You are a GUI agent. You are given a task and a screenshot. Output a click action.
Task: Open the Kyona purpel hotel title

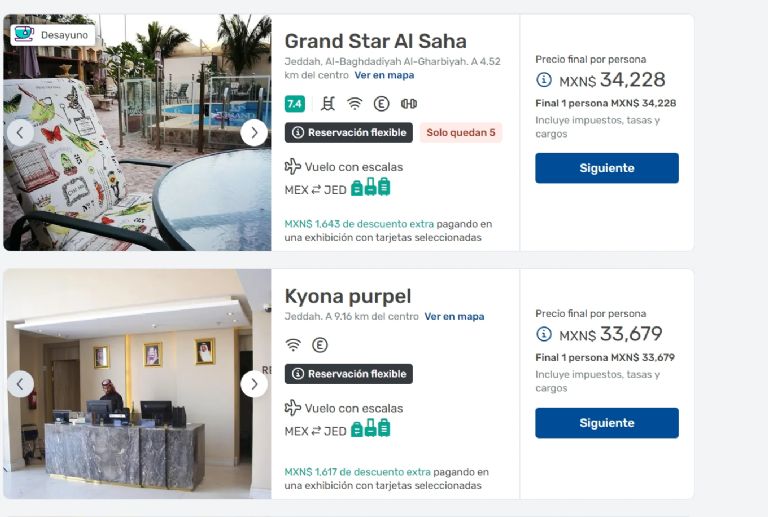[347, 296]
